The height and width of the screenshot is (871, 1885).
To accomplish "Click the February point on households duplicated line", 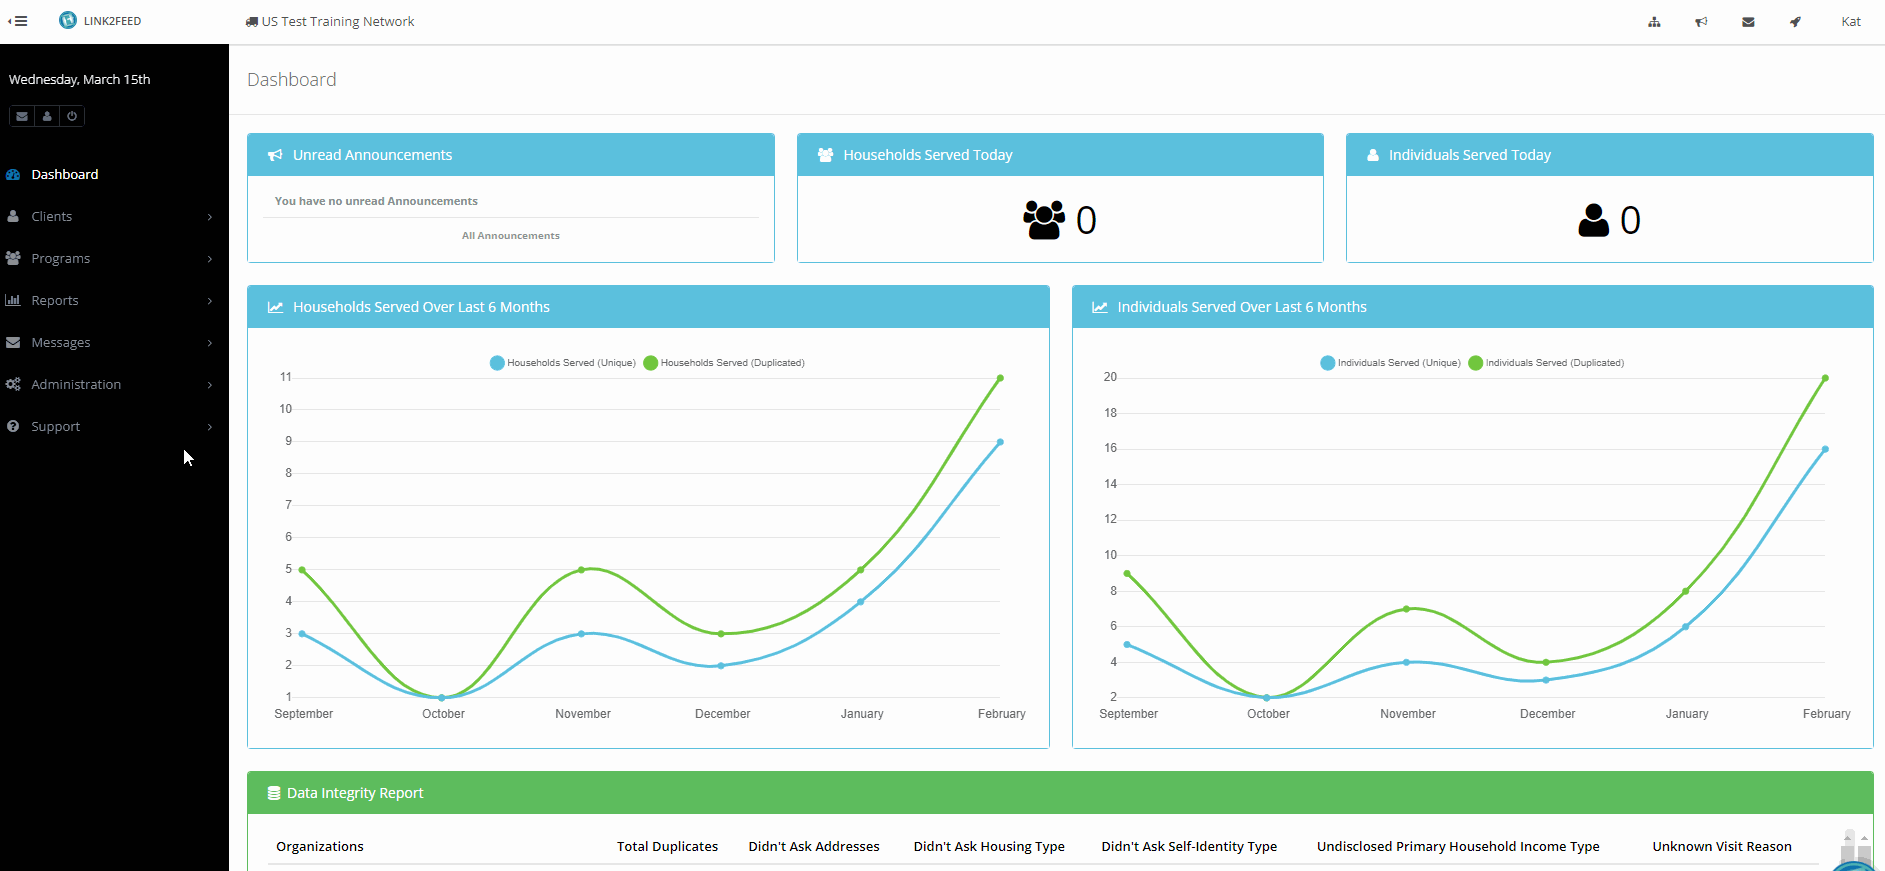I will tap(1000, 378).
